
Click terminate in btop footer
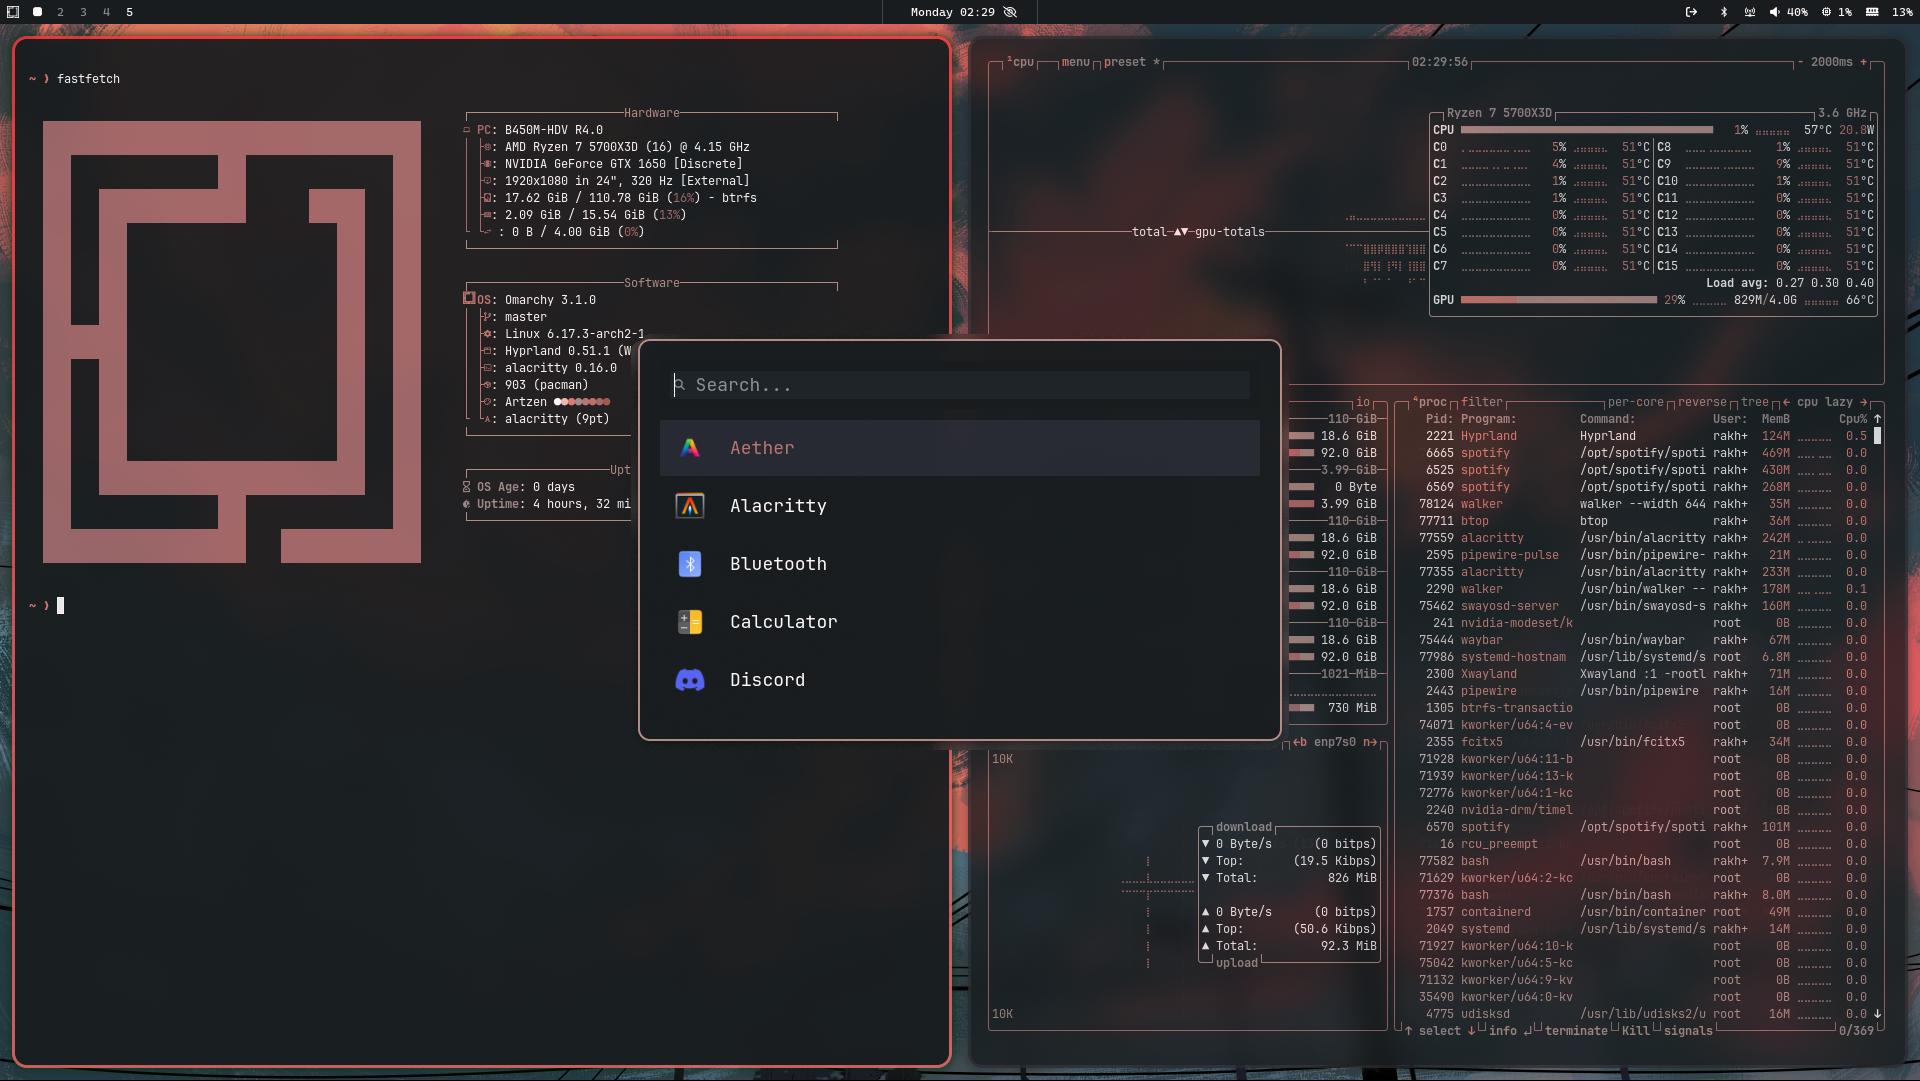click(1576, 1031)
